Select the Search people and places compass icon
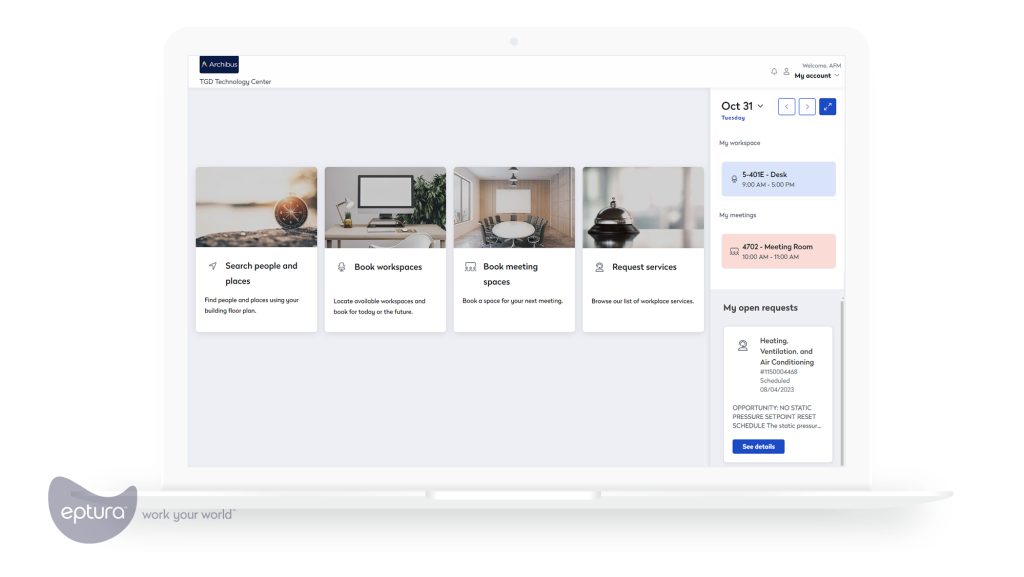This screenshot has height=577, width=1024. [212, 266]
